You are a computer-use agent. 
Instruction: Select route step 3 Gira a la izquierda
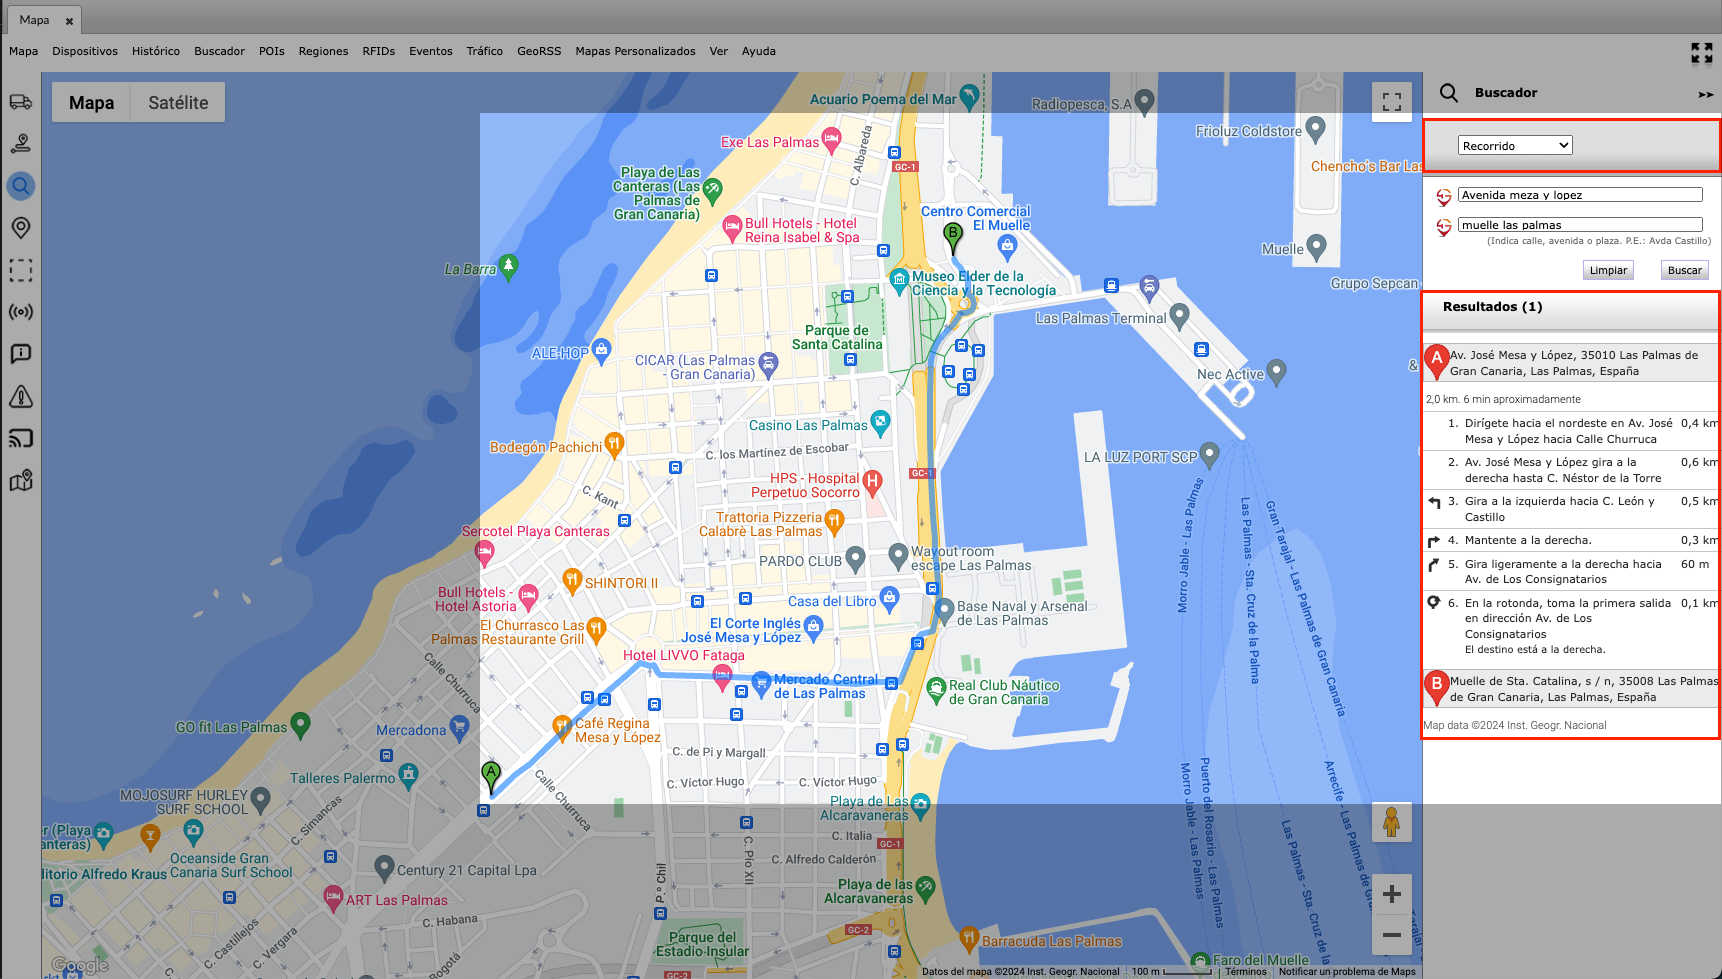pyautogui.click(x=1572, y=509)
